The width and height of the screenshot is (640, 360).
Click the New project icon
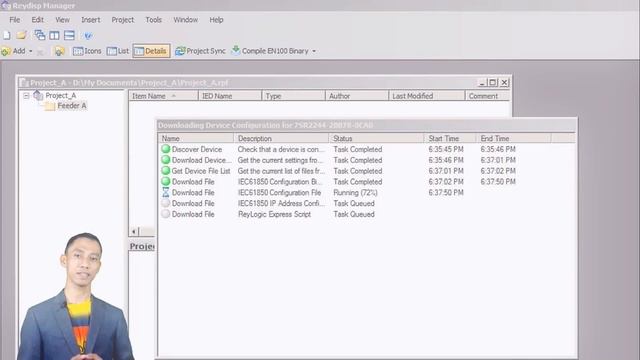tap(7, 36)
